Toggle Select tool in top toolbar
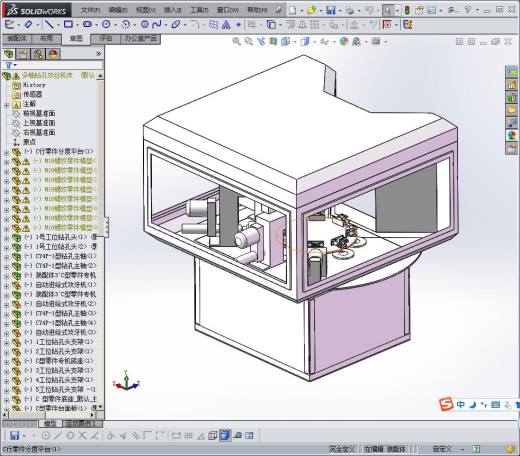Screen dimensions: 520x456 click(387, 10)
